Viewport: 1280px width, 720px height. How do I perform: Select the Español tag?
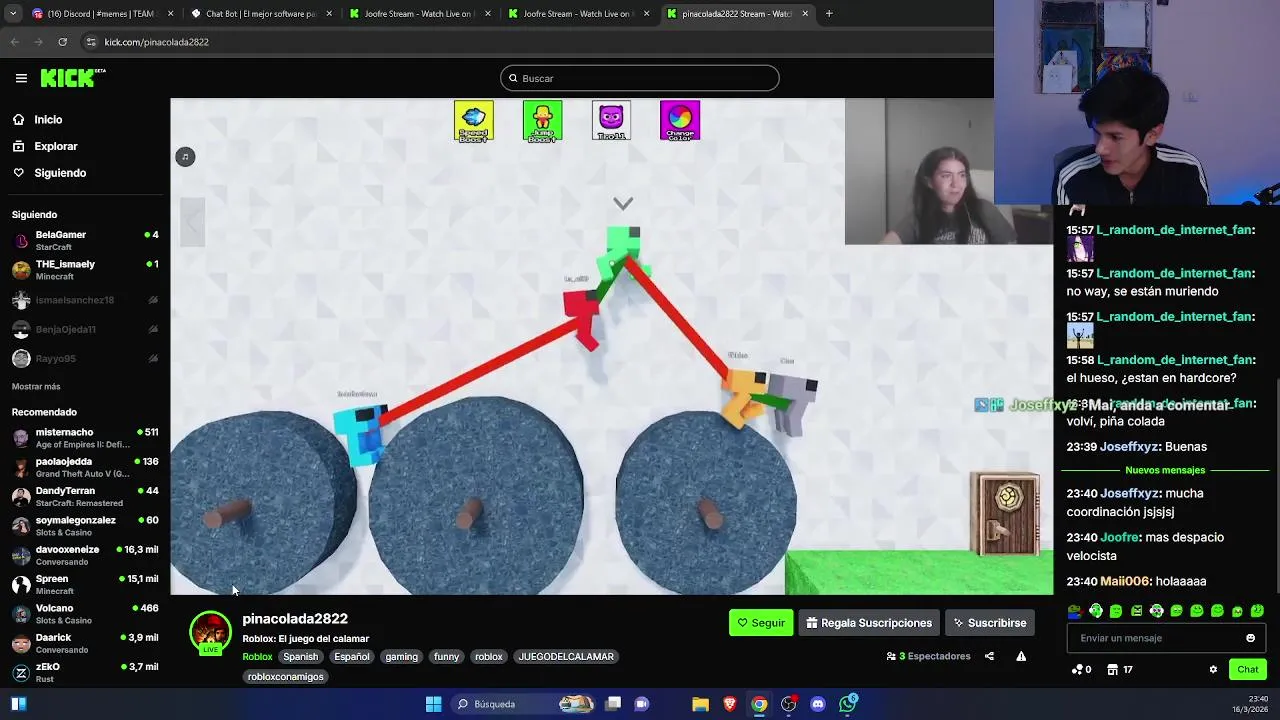352,657
